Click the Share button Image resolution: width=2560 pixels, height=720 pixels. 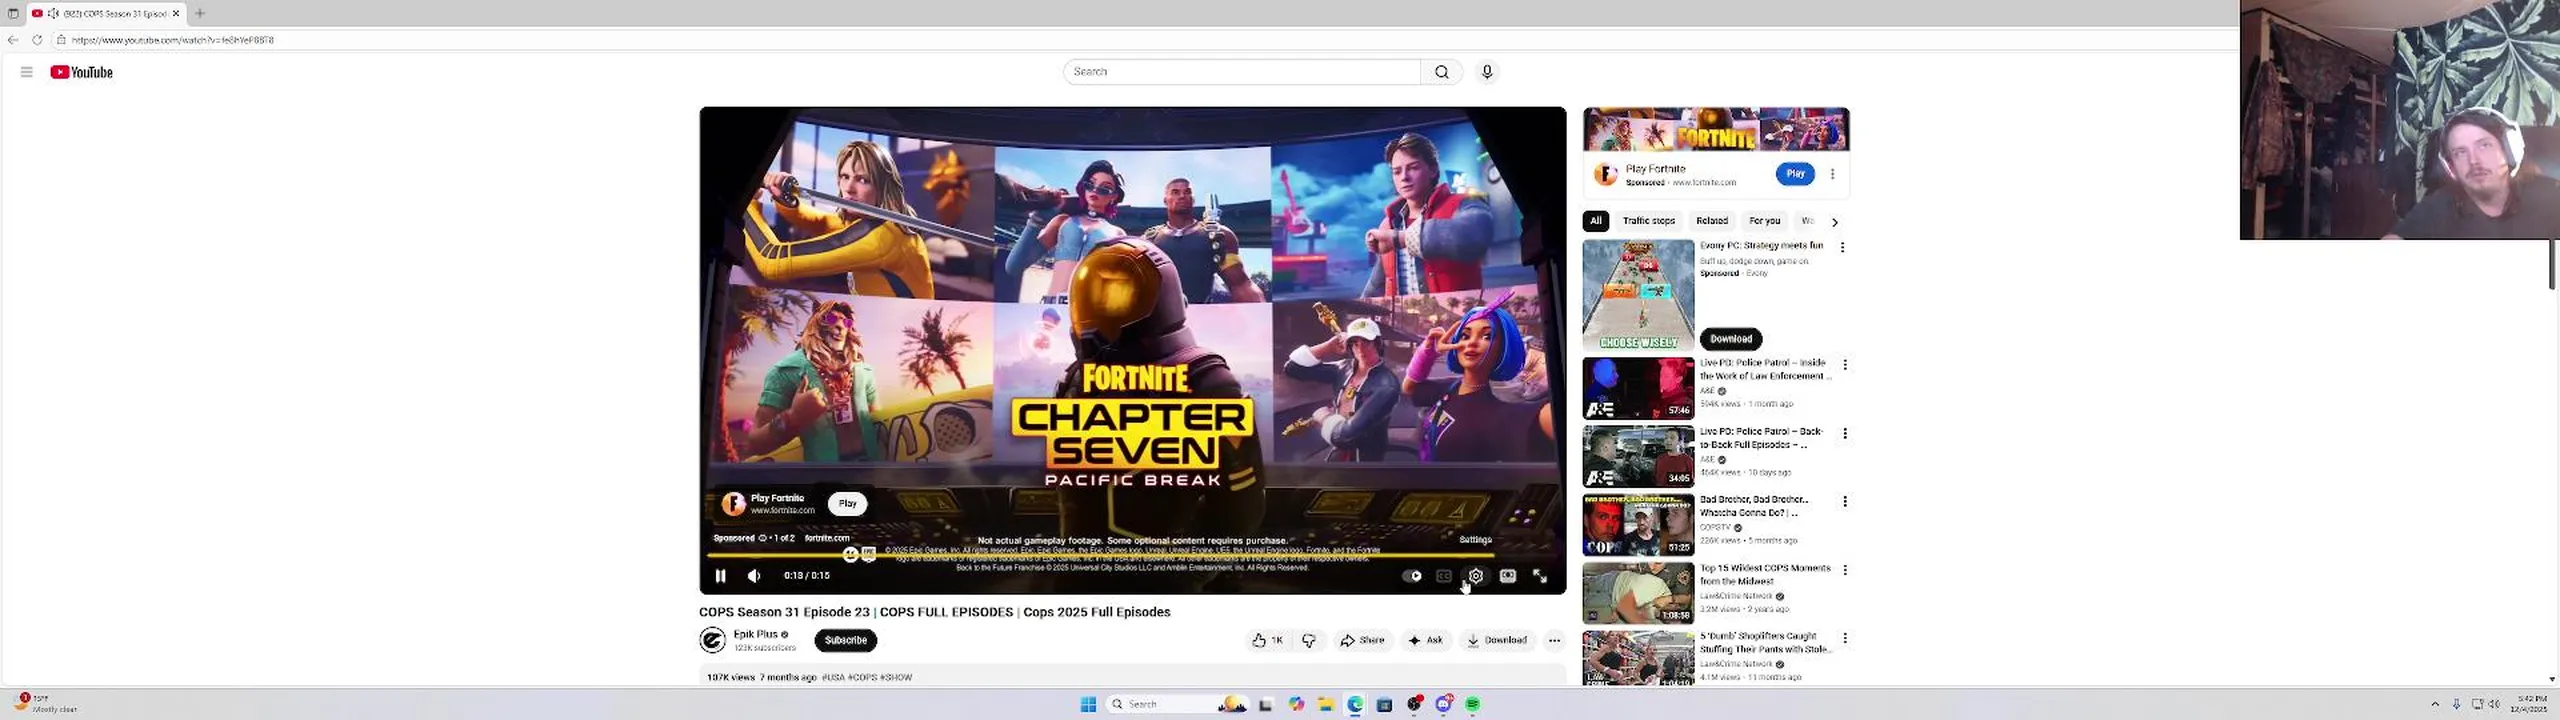coord(1362,641)
